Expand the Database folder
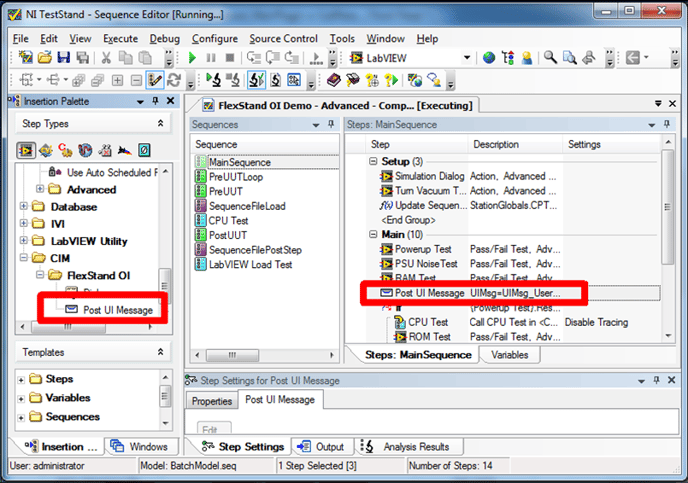The image size is (688, 483). click(24, 206)
